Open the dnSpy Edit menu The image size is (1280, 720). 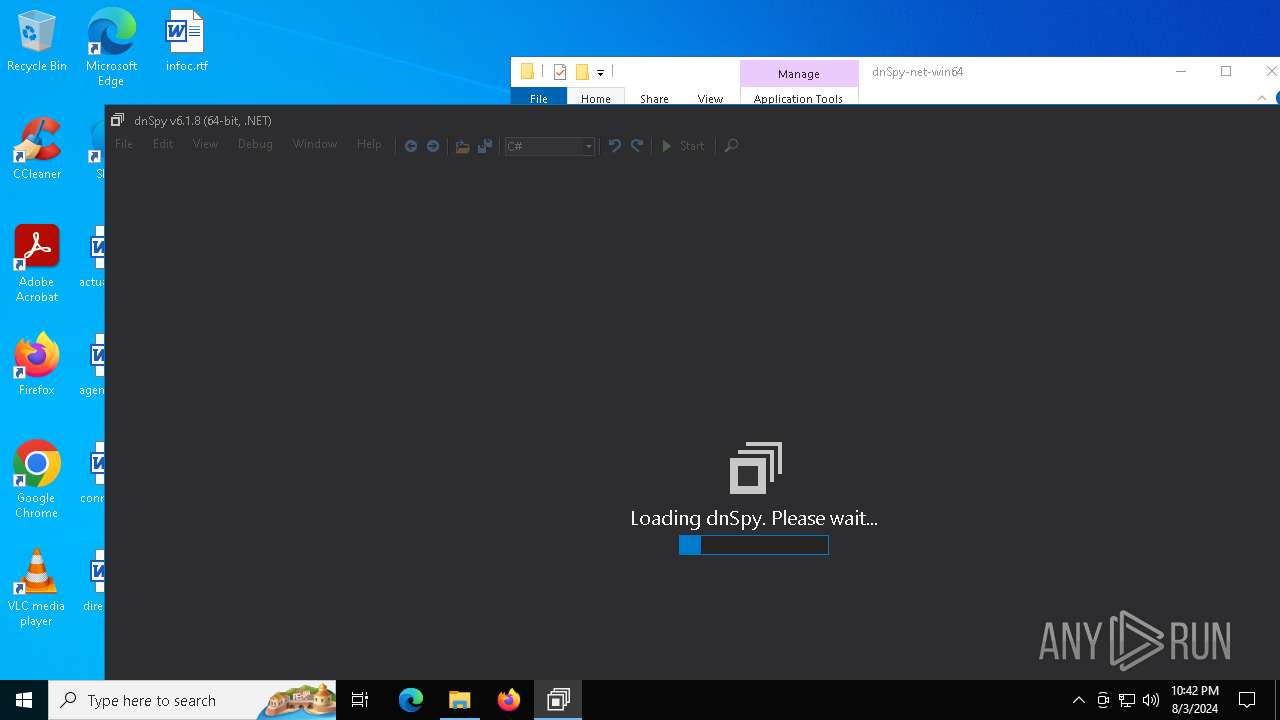pyautogui.click(x=163, y=144)
